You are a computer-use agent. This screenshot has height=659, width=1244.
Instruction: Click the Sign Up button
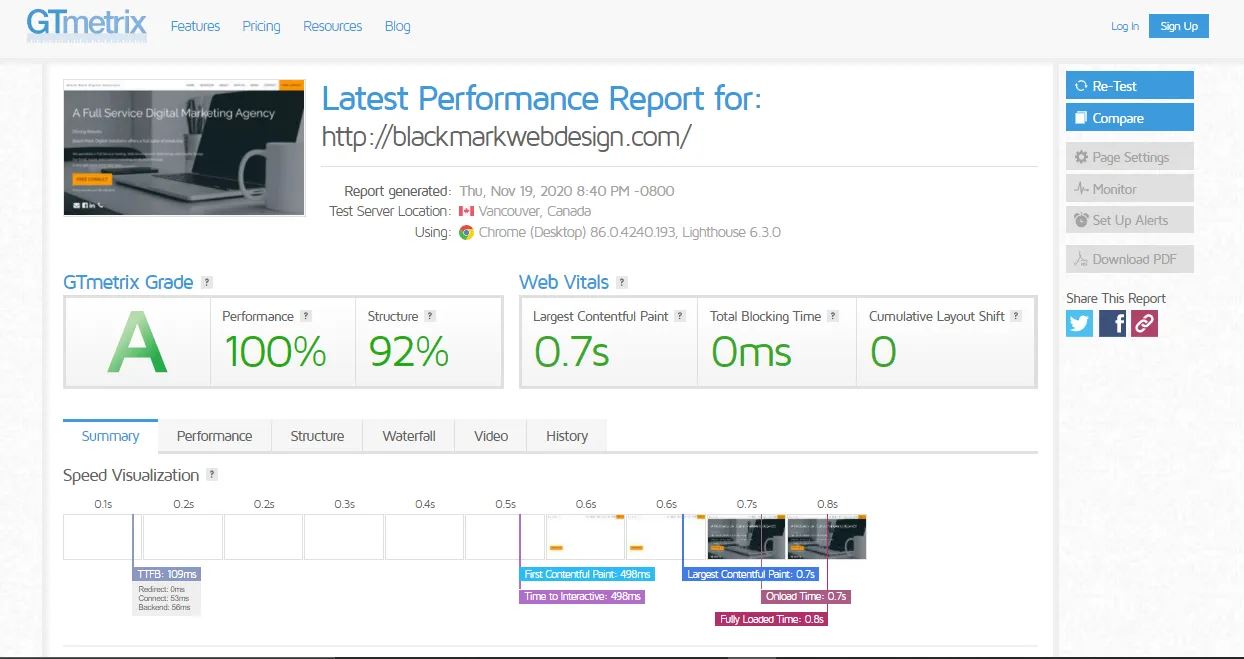[x=1179, y=26]
